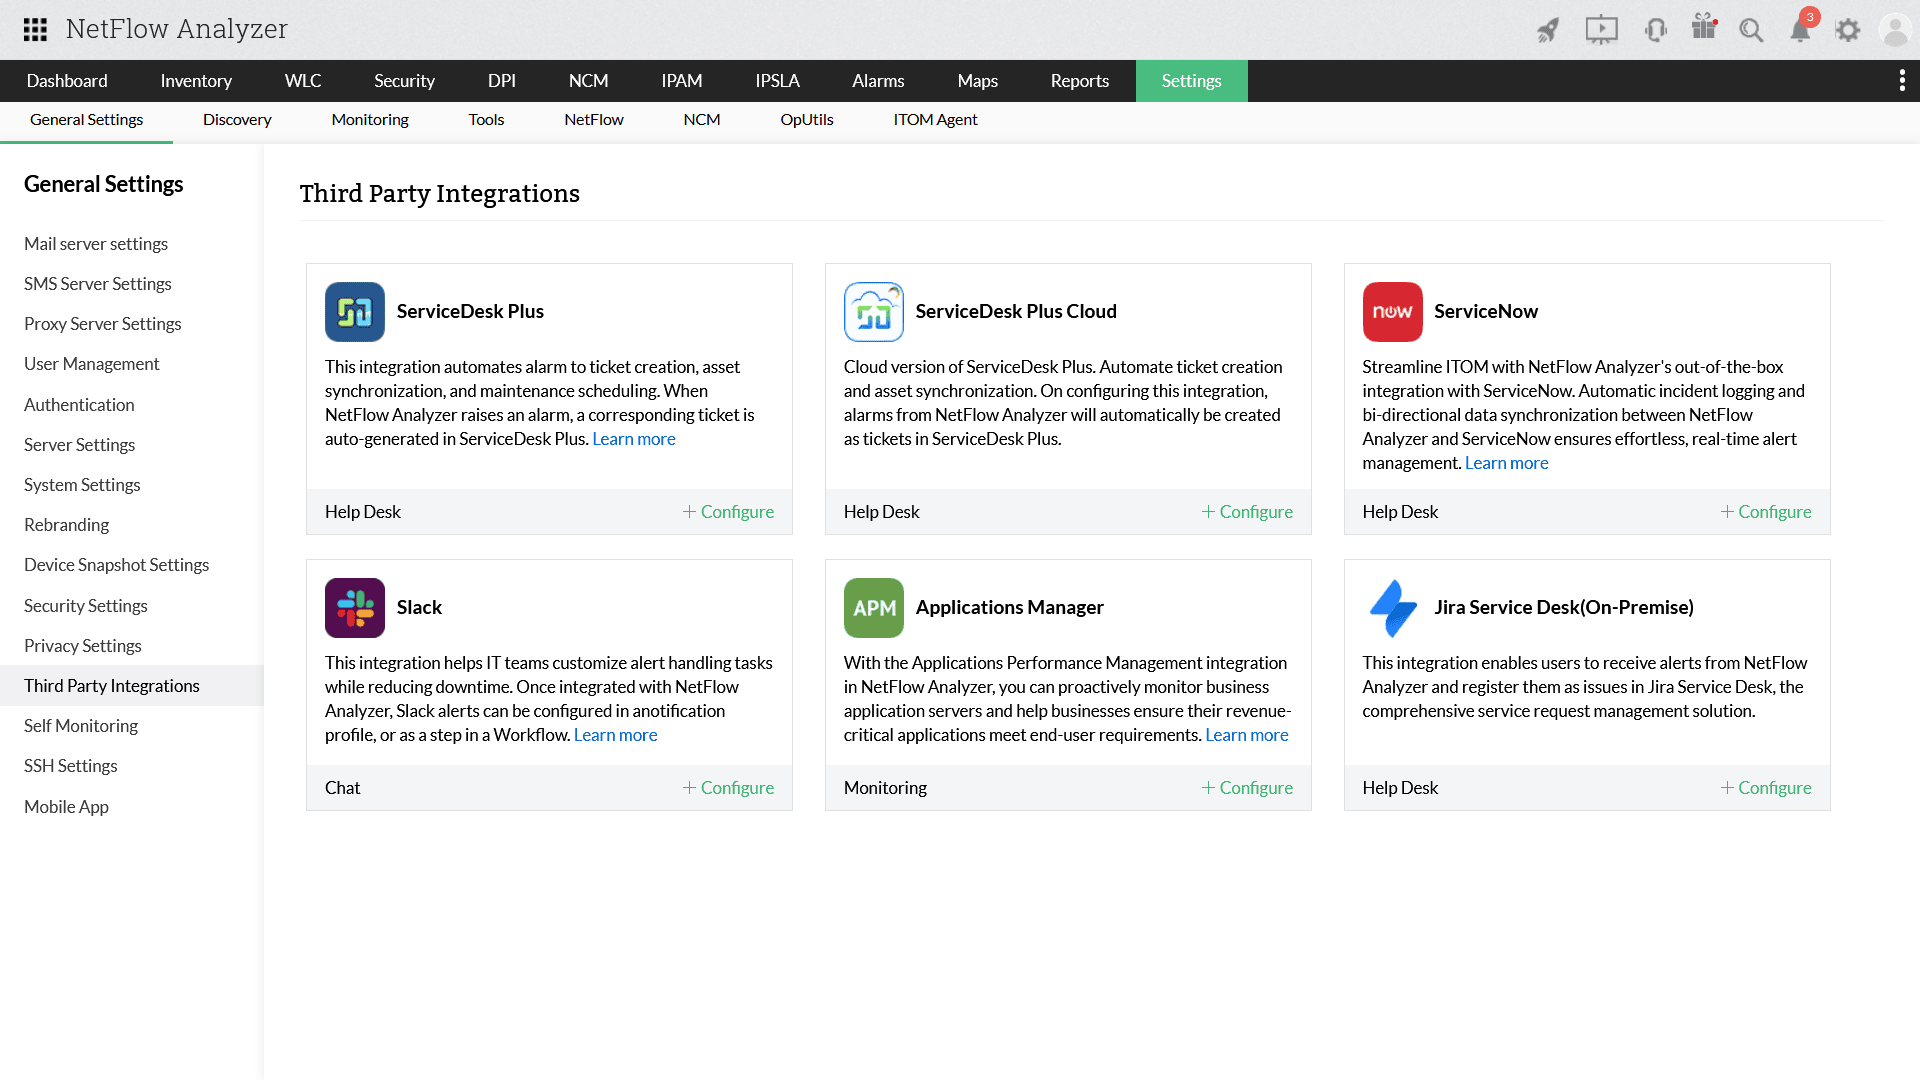Open the Alarms menu tab
The width and height of the screenshot is (1920, 1080).
click(877, 80)
